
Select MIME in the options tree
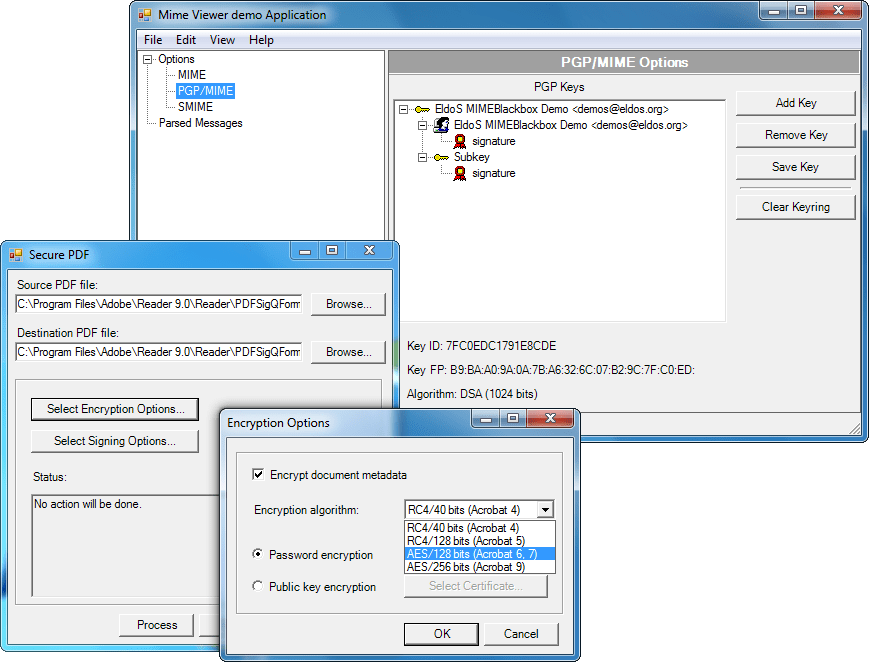click(192, 75)
